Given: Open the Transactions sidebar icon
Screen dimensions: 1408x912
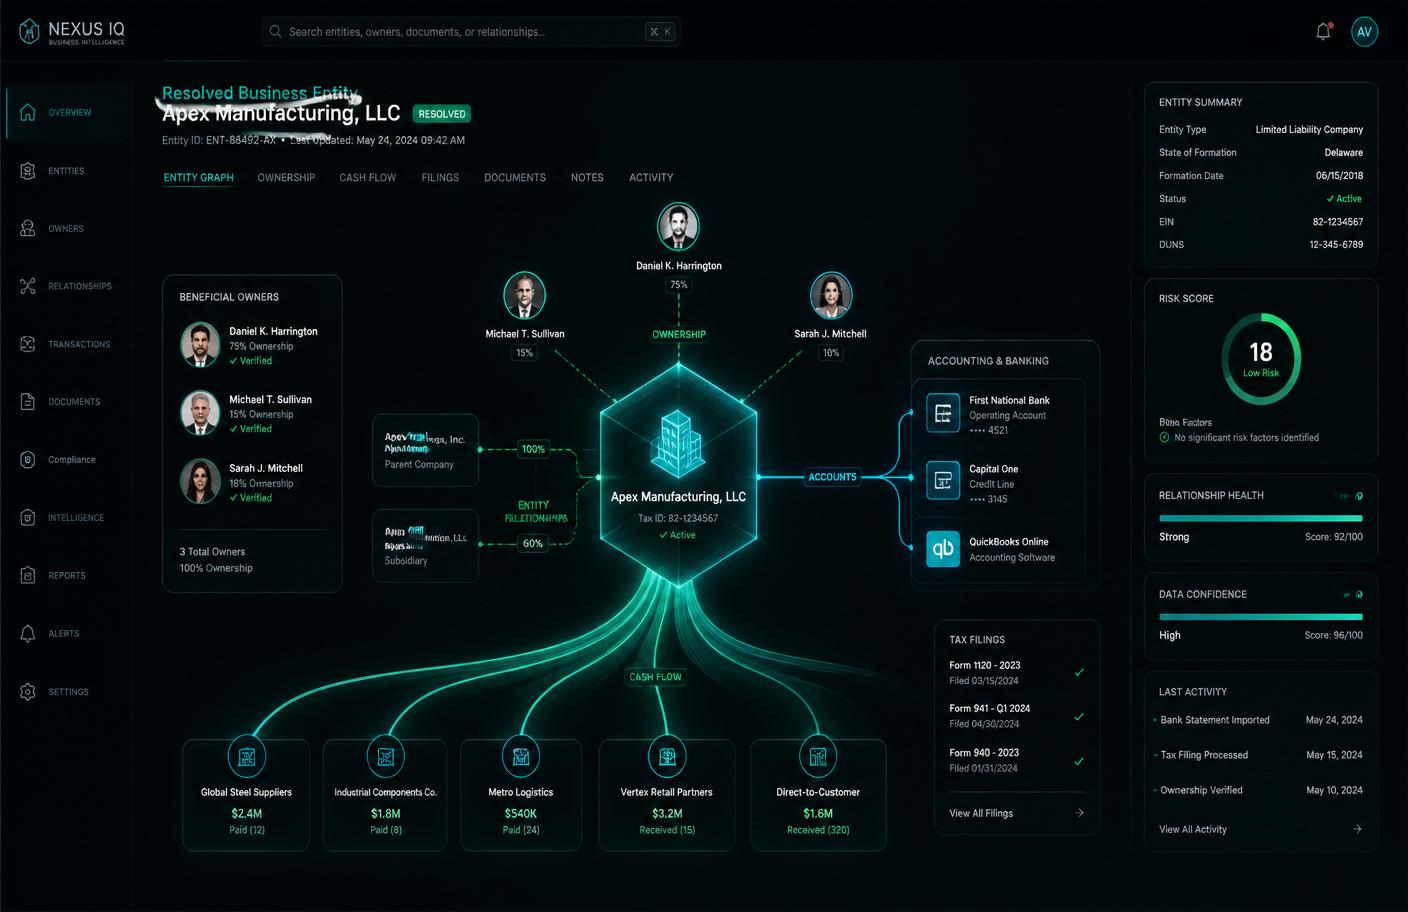Looking at the screenshot, I should click(x=28, y=344).
